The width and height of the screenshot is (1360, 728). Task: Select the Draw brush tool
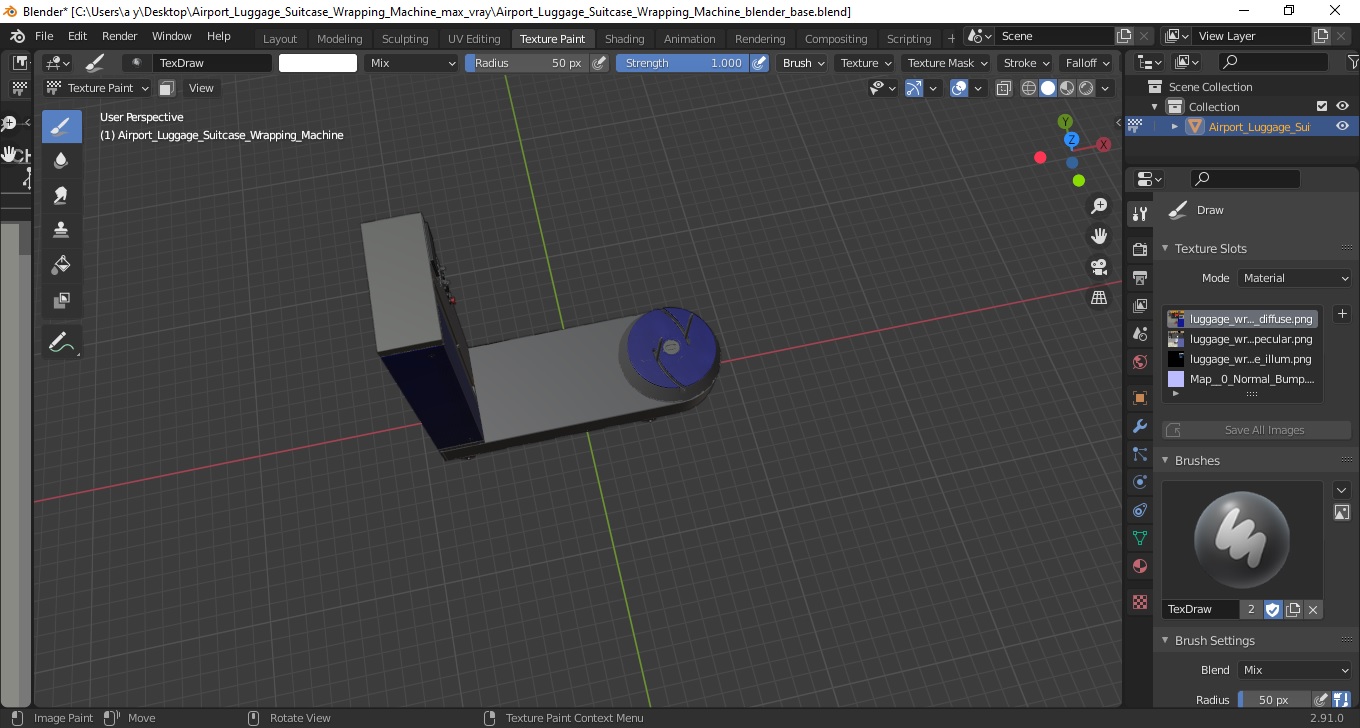pyautogui.click(x=62, y=126)
